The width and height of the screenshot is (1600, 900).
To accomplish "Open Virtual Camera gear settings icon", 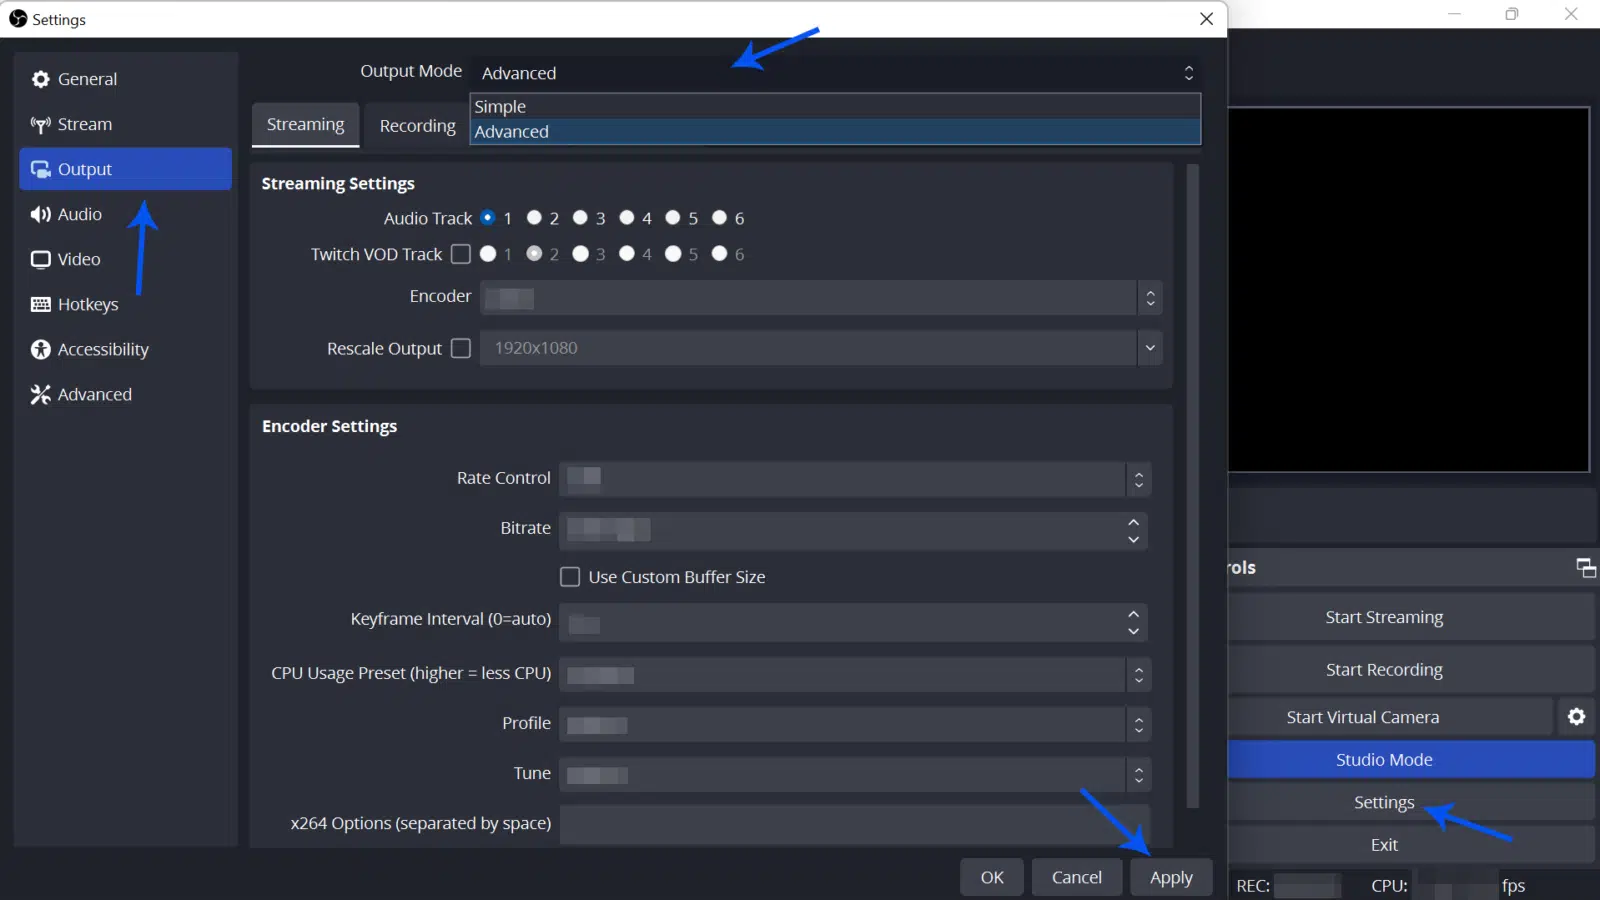I will click(x=1576, y=716).
